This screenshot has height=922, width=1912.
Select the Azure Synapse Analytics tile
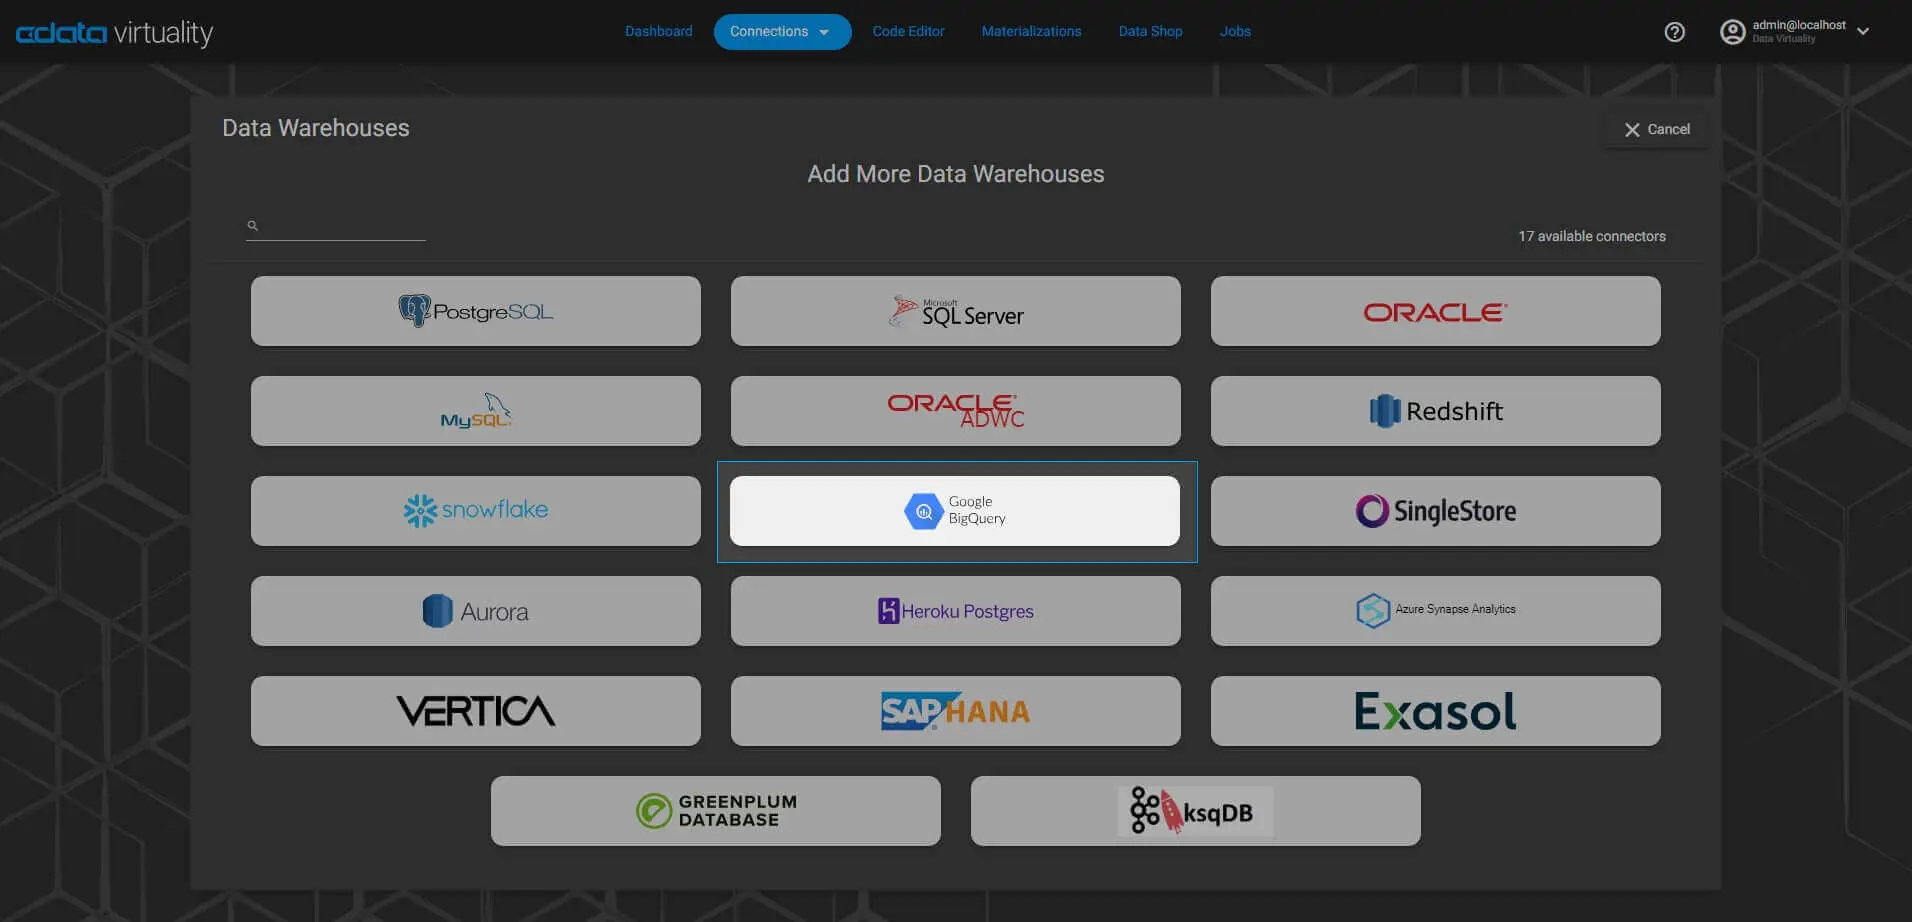[1436, 611]
